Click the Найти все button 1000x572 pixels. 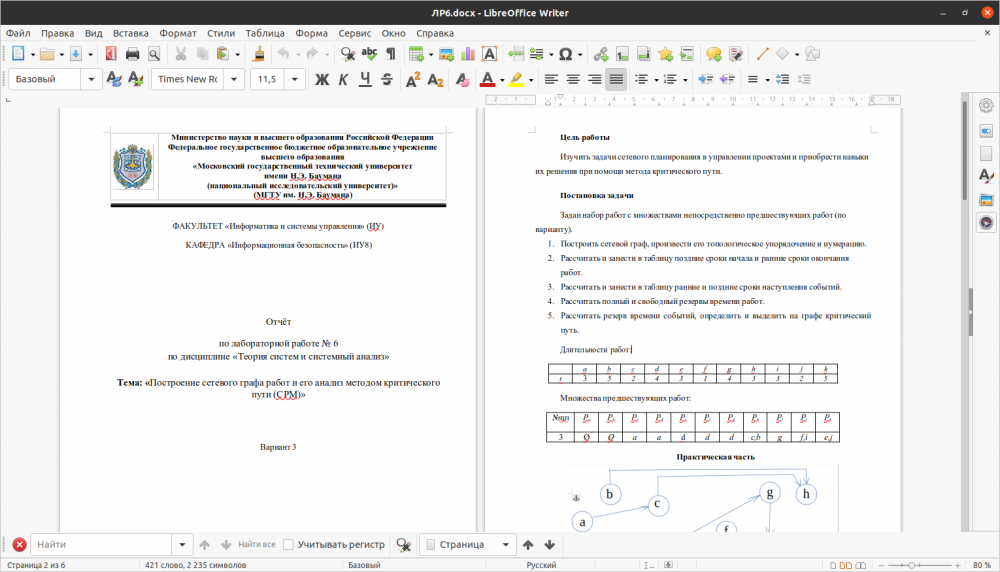(x=256, y=545)
